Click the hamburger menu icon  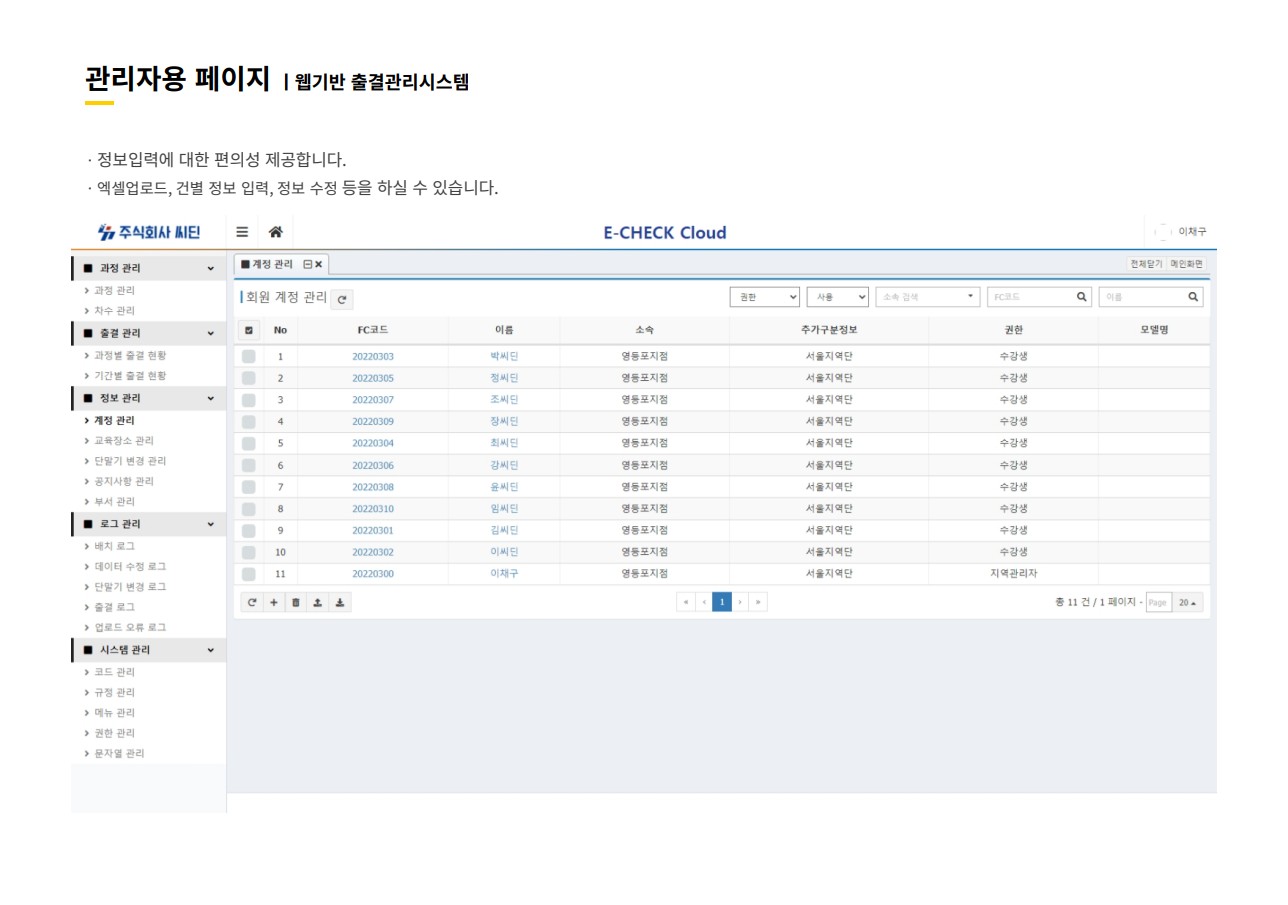(x=242, y=232)
